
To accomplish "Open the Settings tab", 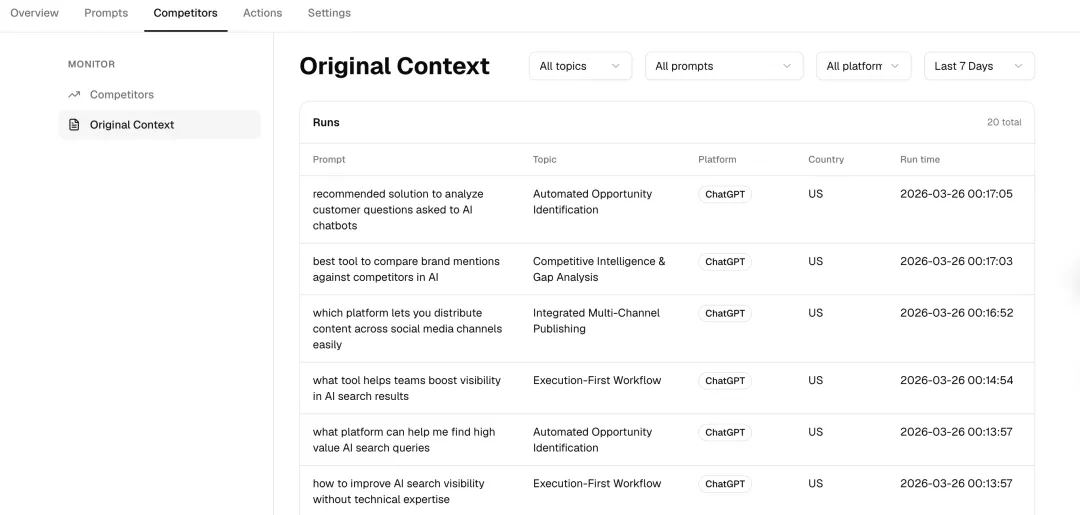I will click(329, 13).
